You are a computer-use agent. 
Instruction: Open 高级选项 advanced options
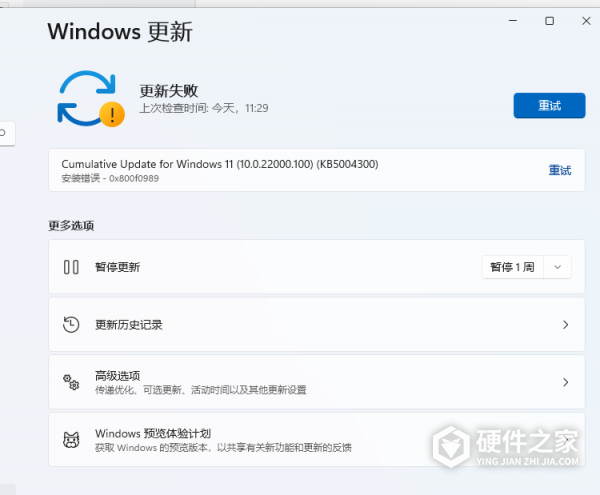tap(316, 382)
